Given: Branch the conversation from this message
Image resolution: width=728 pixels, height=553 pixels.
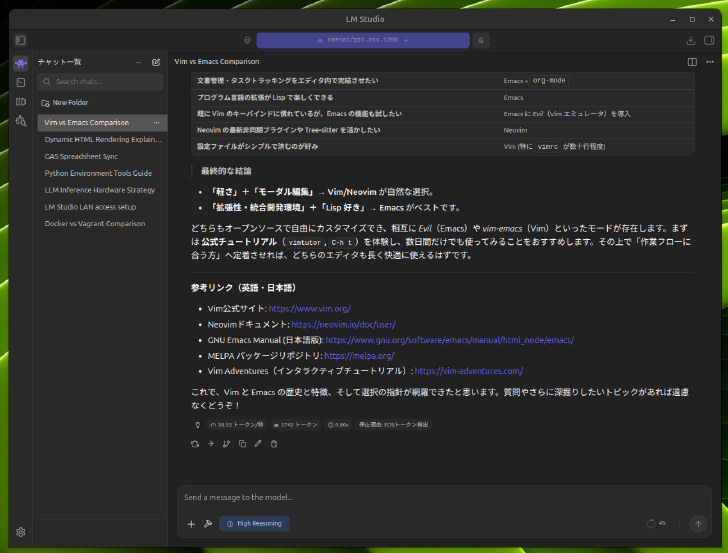Looking at the screenshot, I should (227, 444).
